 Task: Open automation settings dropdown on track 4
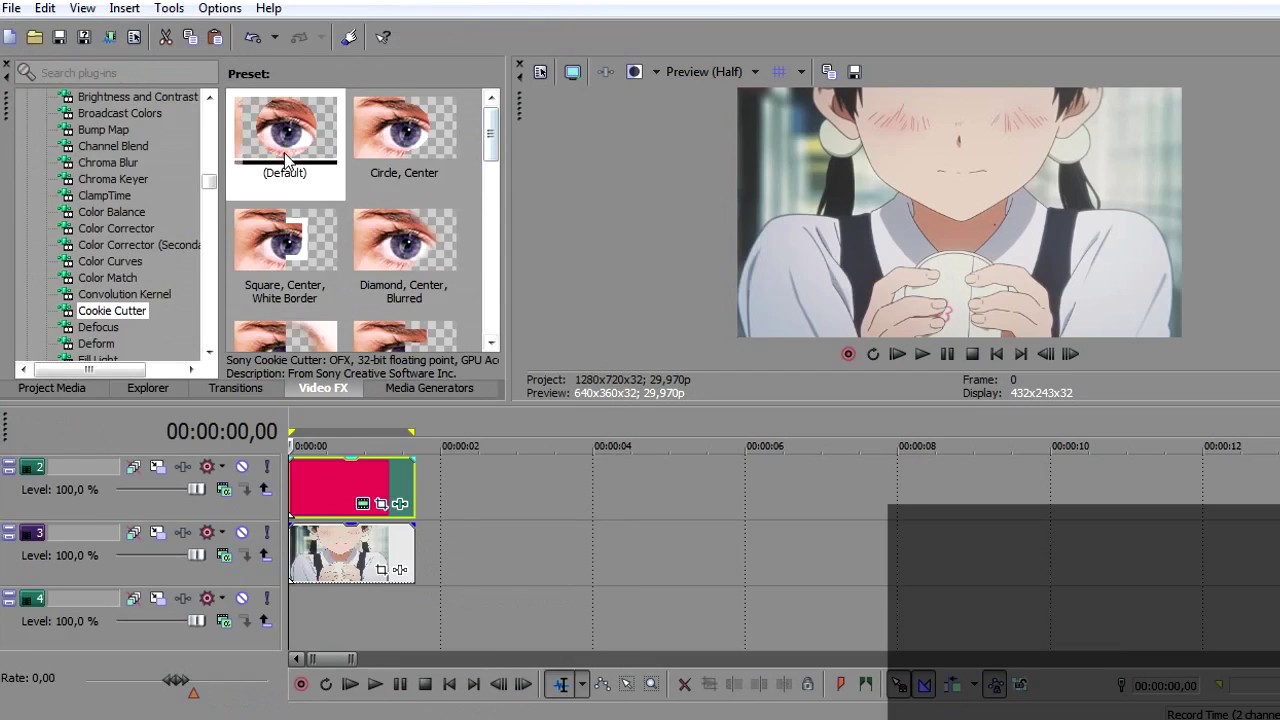point(221,598)
